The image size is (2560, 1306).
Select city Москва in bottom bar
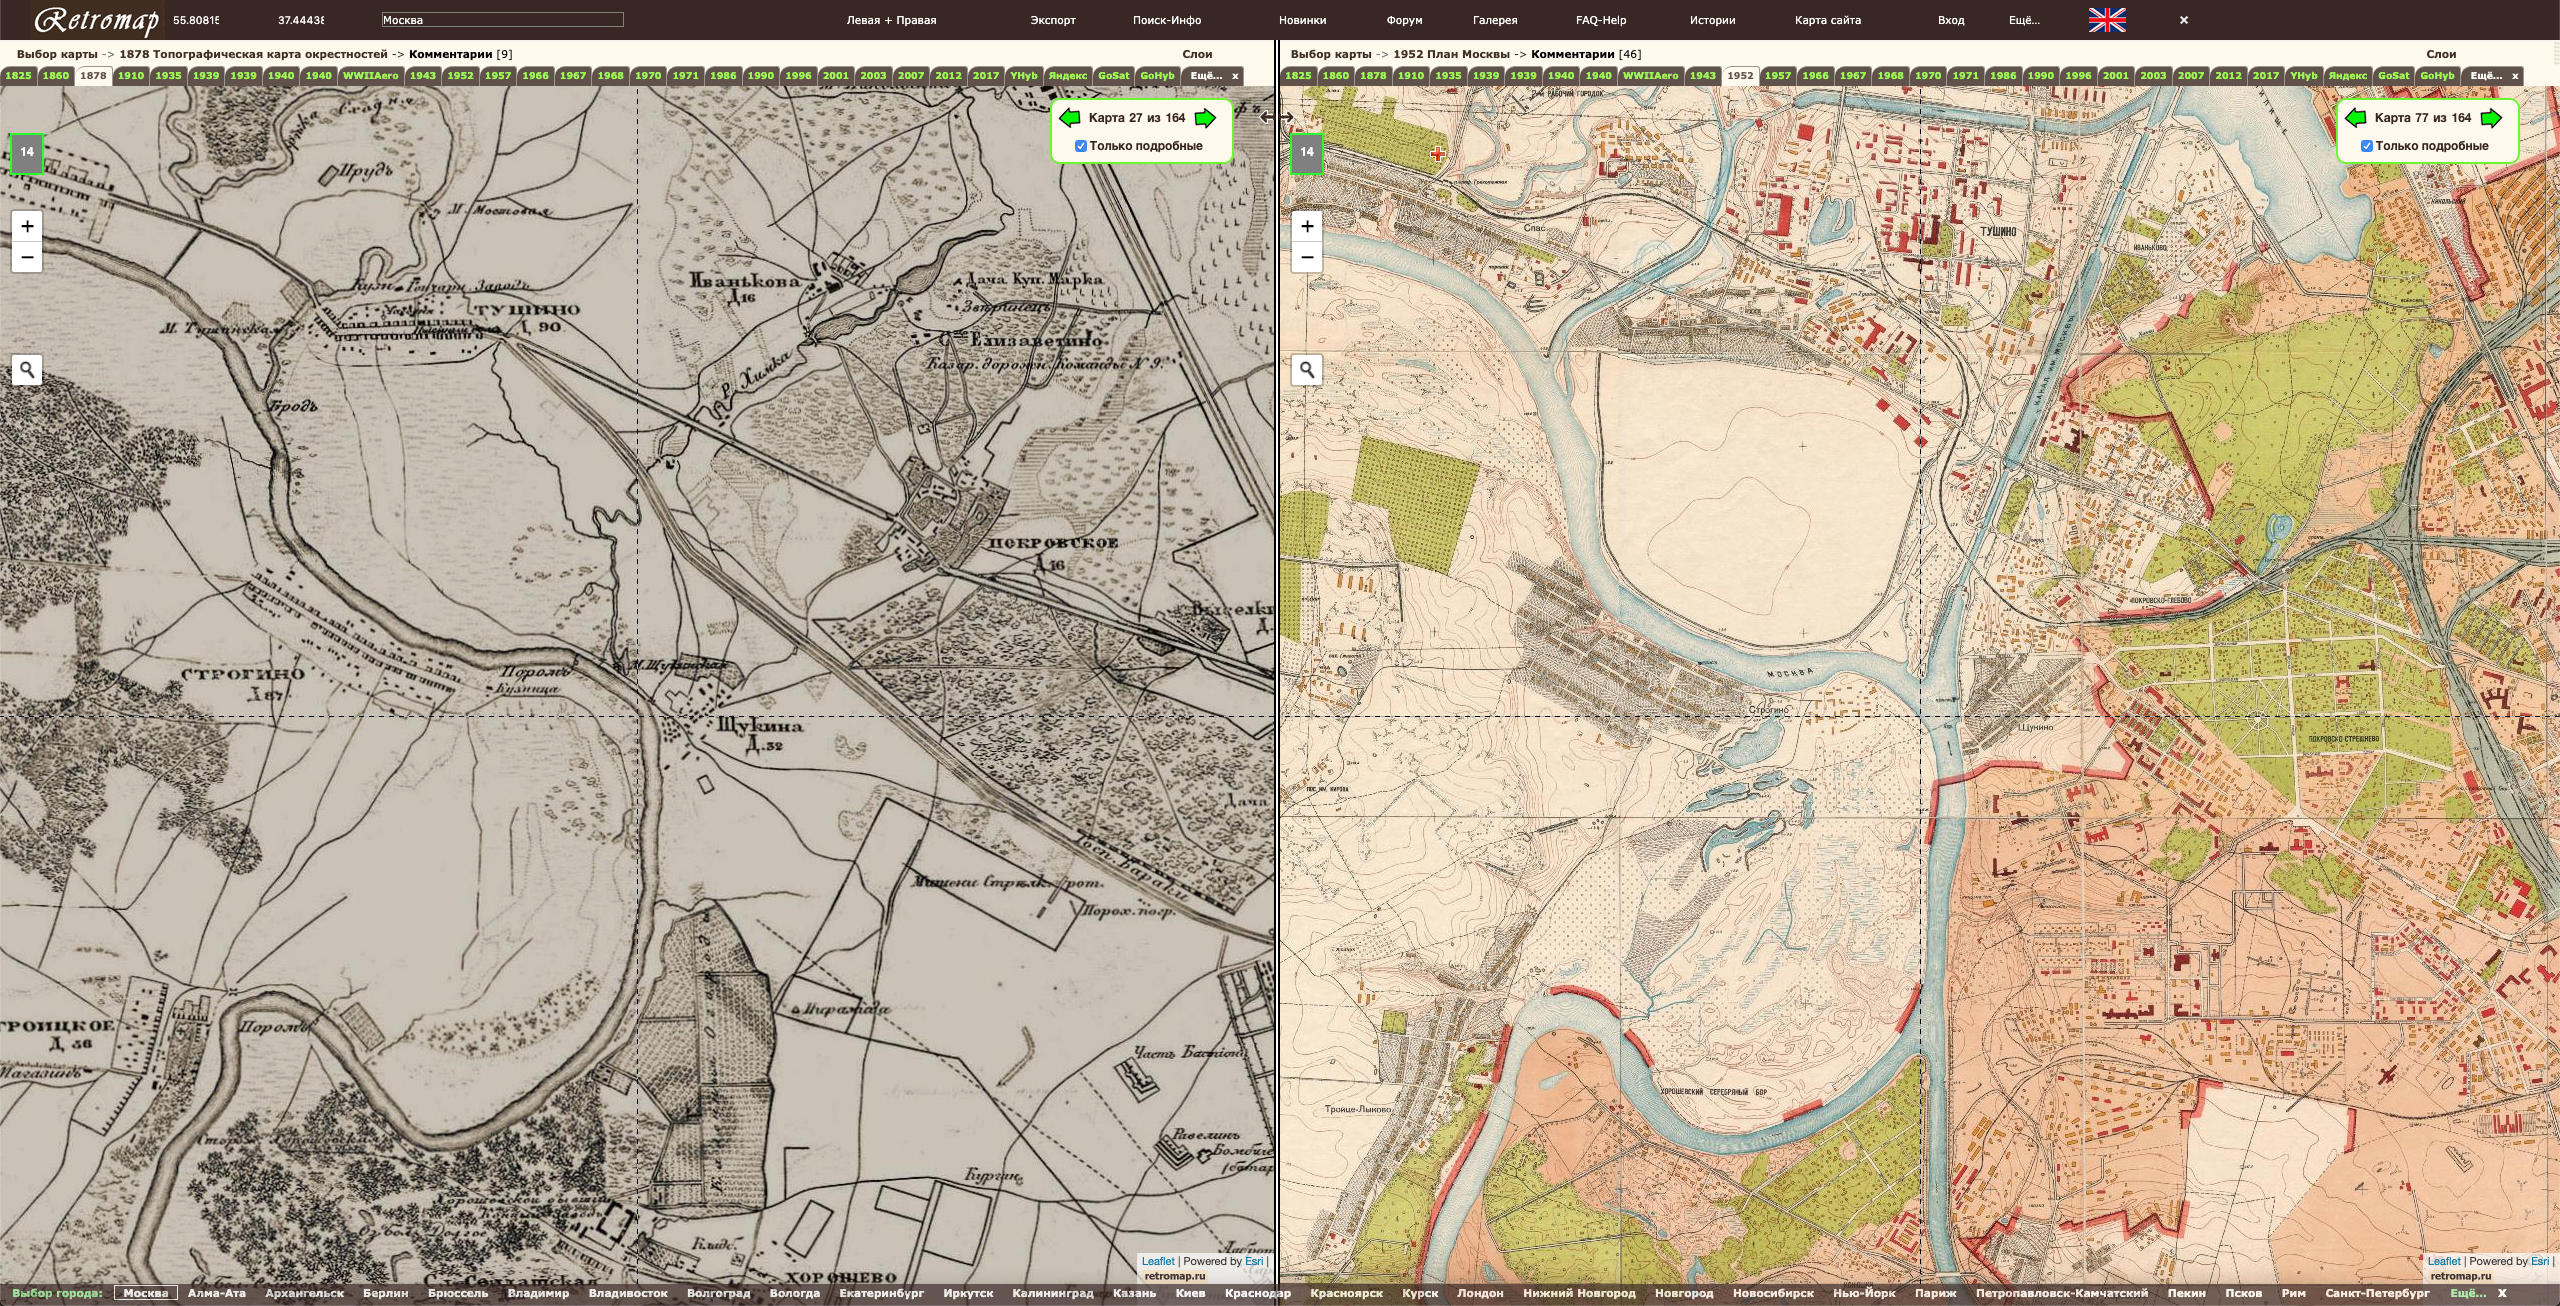pos(146,1293)
